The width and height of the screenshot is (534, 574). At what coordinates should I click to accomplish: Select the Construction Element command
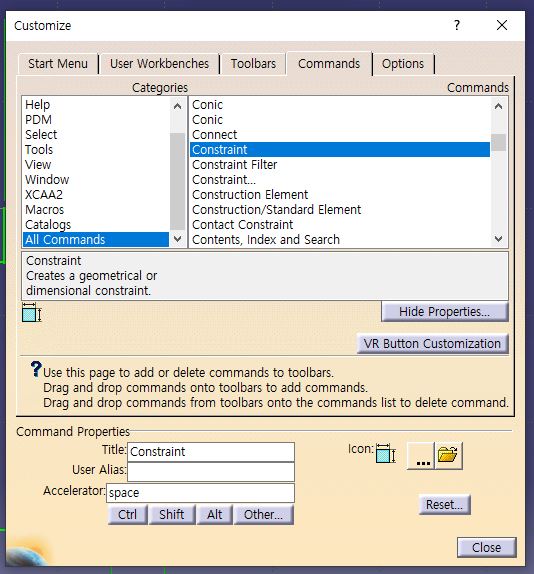[340, 195]
